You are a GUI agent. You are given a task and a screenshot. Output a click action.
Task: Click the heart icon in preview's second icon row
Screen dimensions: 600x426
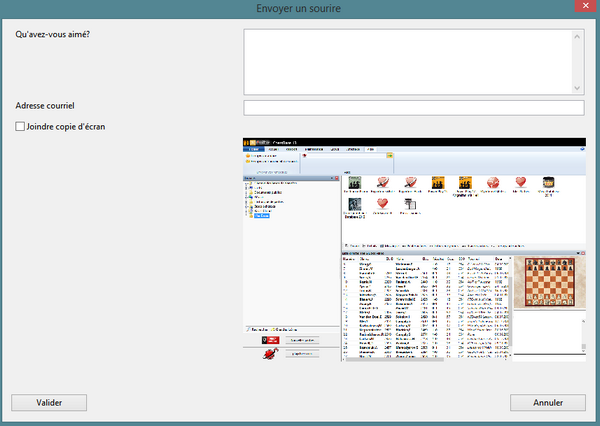(381, 204)
